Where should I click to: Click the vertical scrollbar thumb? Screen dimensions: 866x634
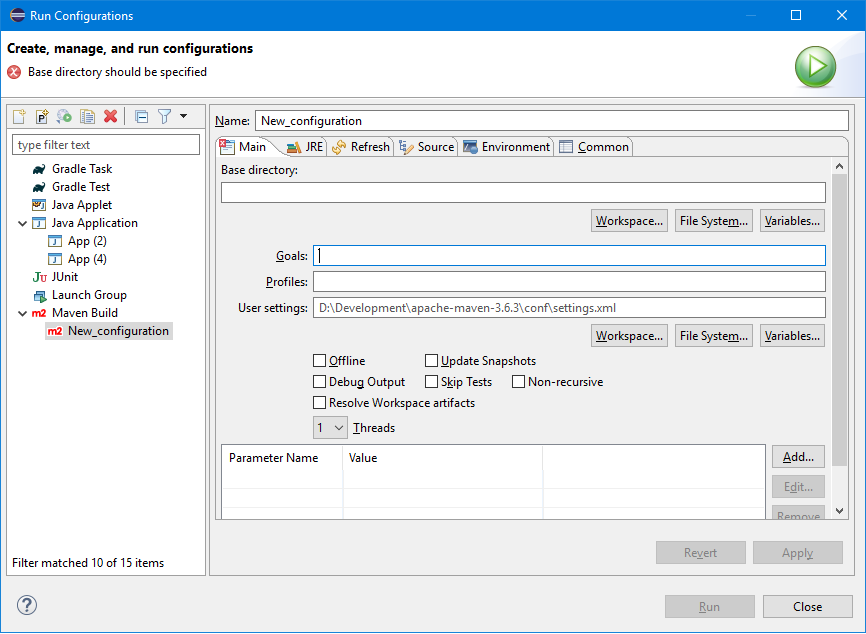click(839, 320)
